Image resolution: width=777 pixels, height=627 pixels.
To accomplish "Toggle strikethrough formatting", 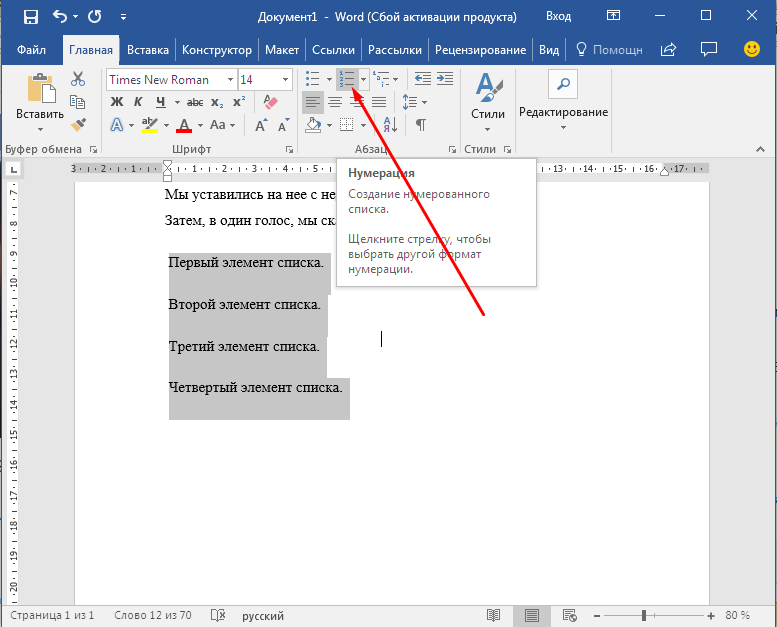I will (x=195, y=102).
